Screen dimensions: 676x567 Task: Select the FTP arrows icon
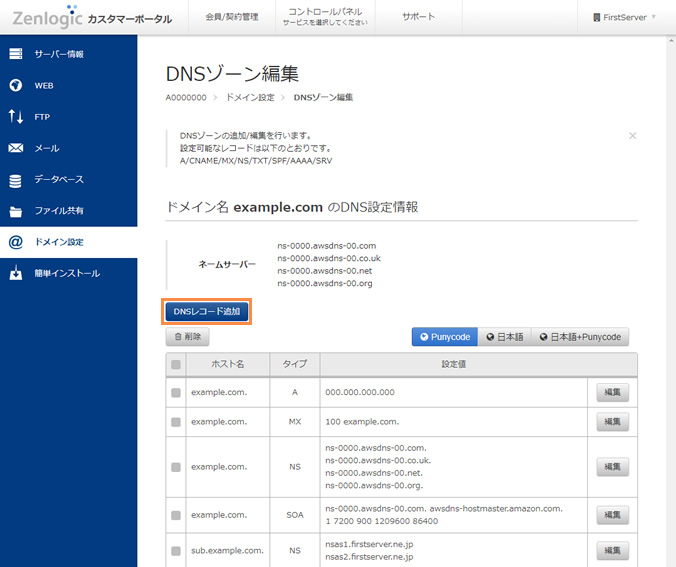[16, 117]
